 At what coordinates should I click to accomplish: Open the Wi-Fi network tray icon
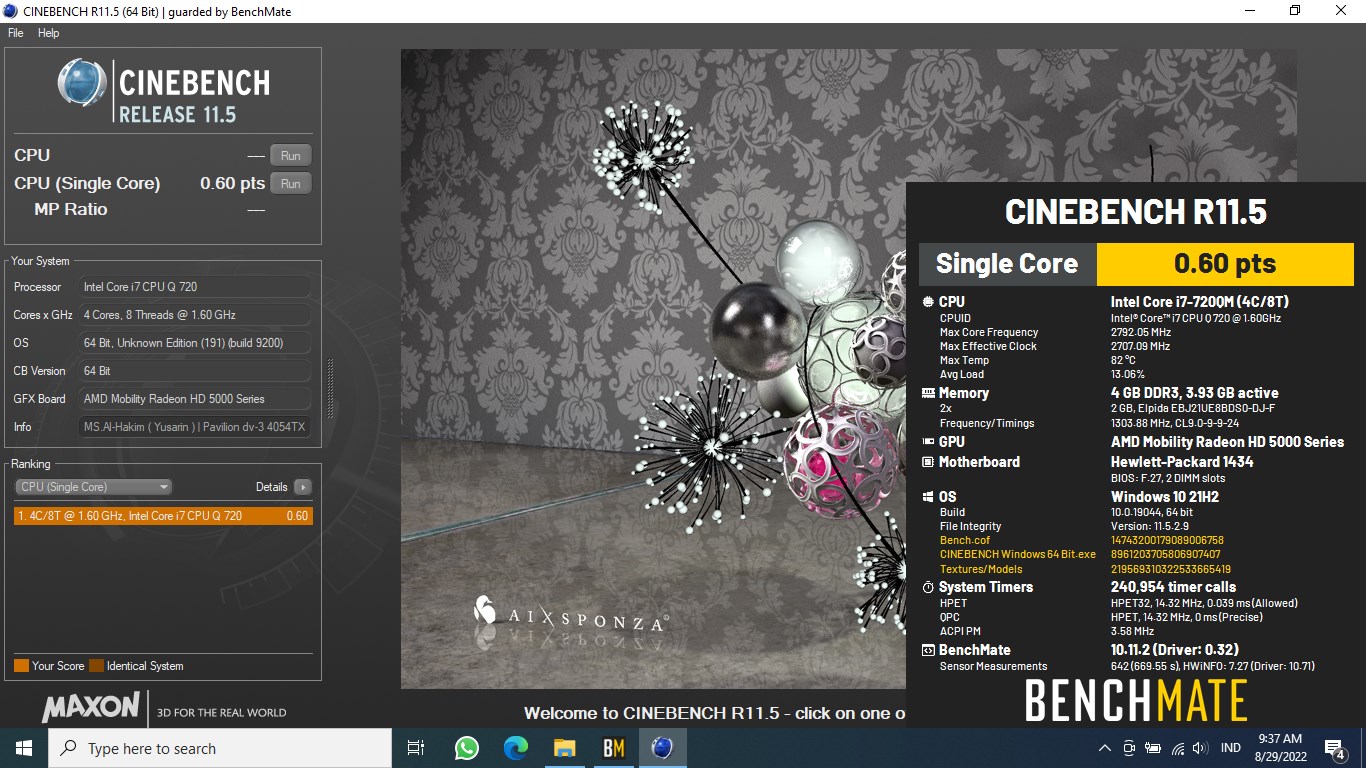1177,748
